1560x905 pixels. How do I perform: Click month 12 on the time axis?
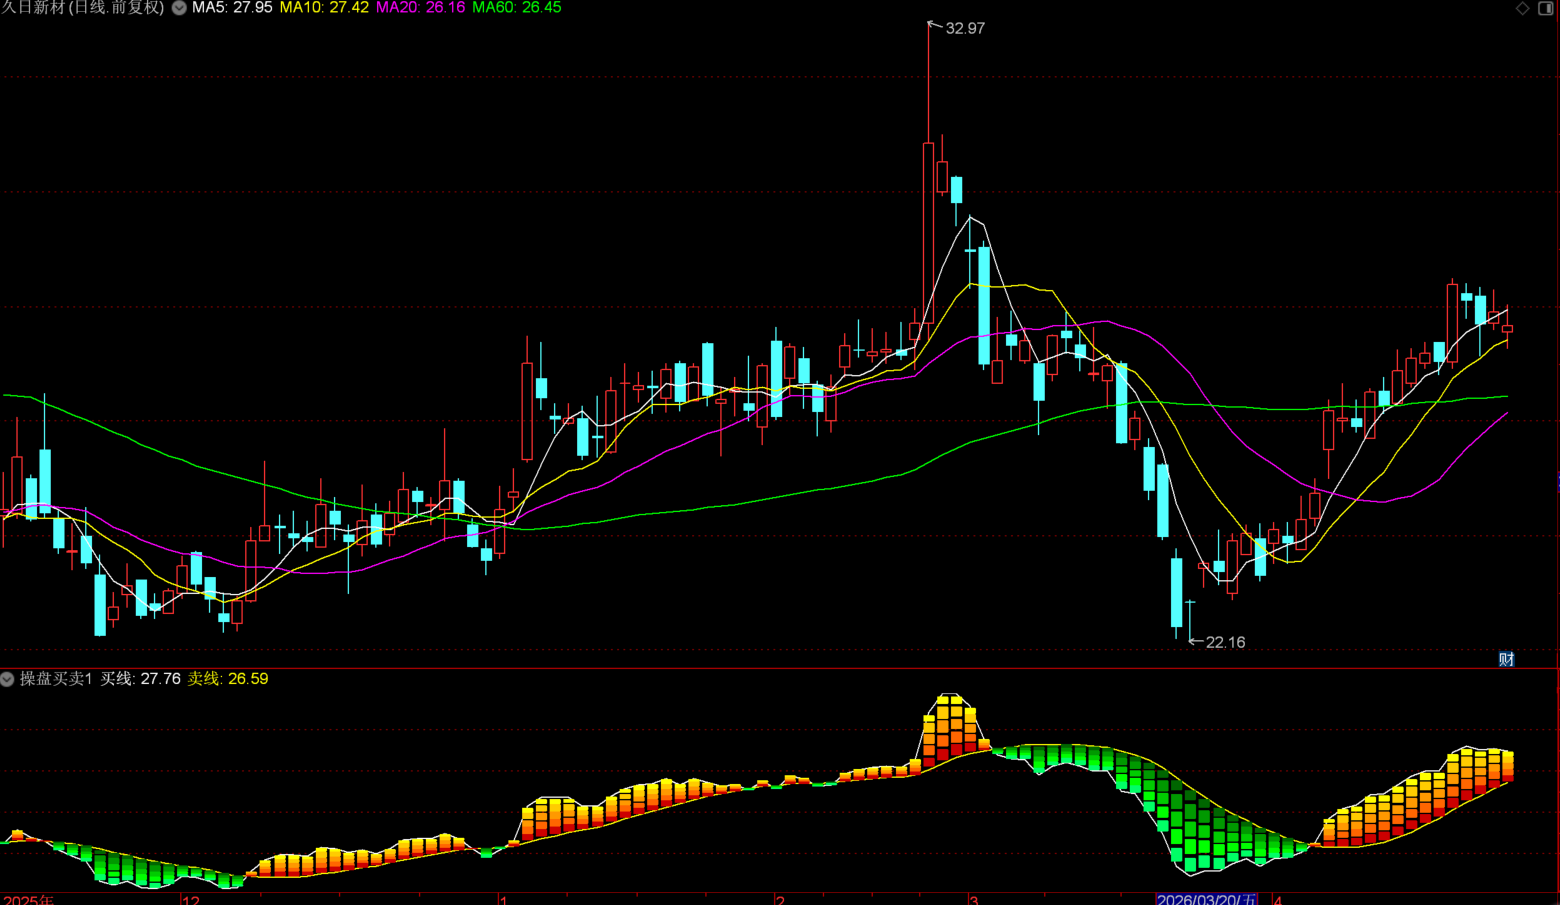click(191, 899)
